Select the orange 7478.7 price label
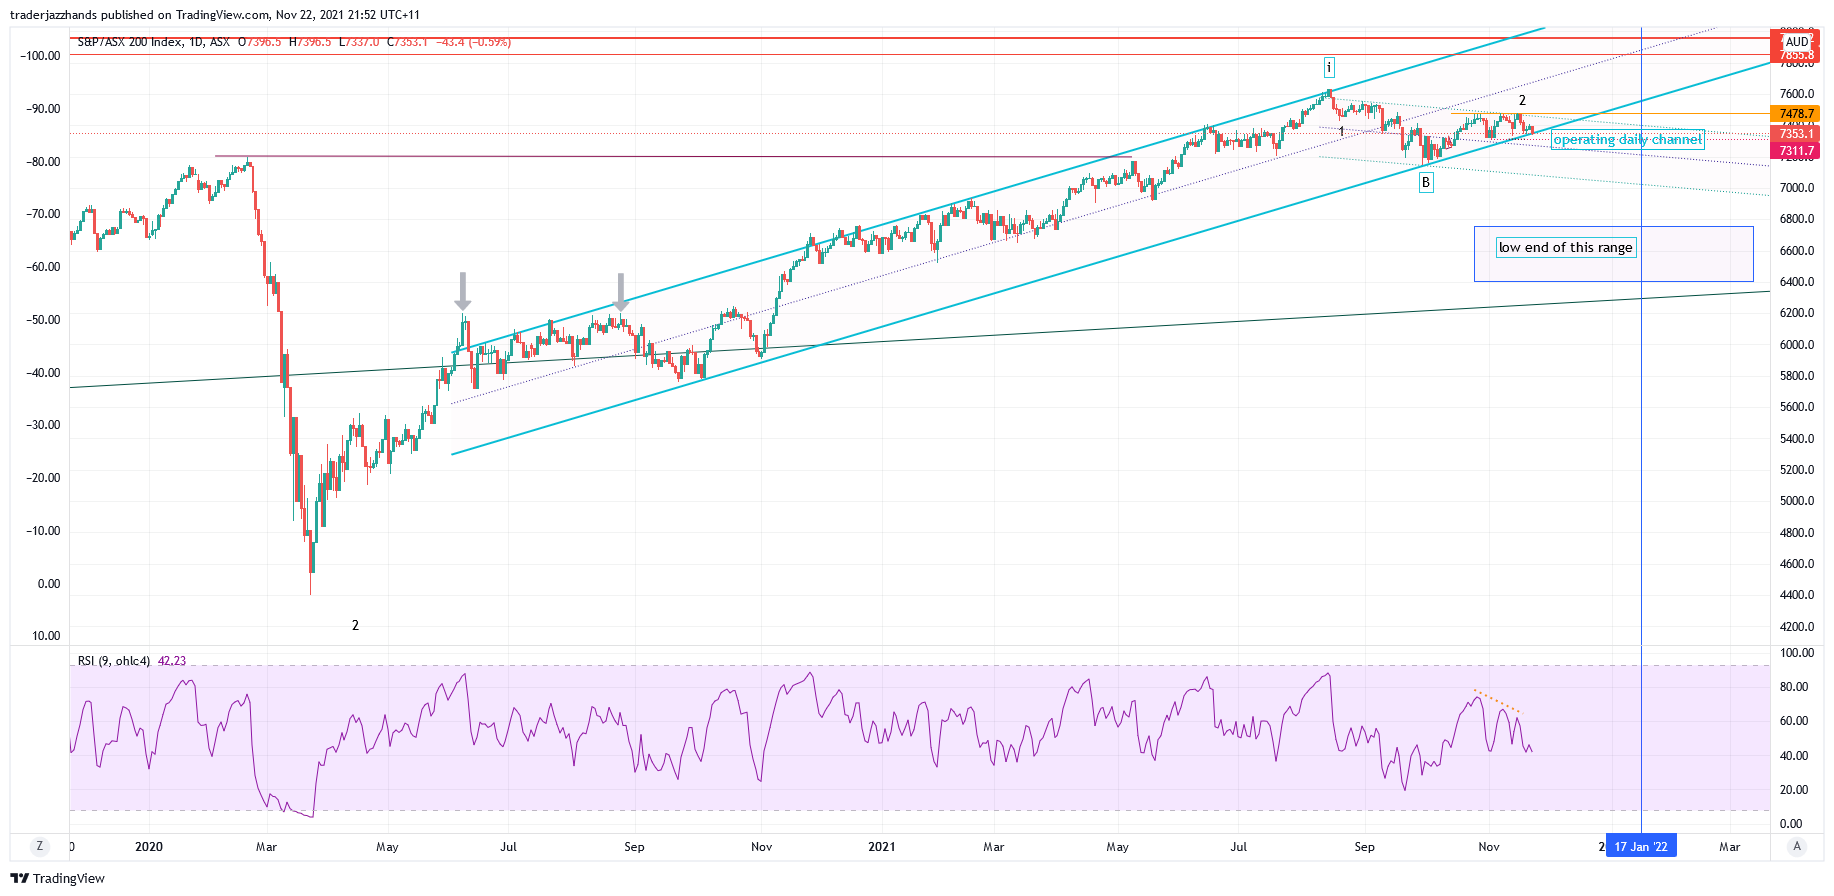This screenshot has height=896, width=1834. [x=1796, y=114]
